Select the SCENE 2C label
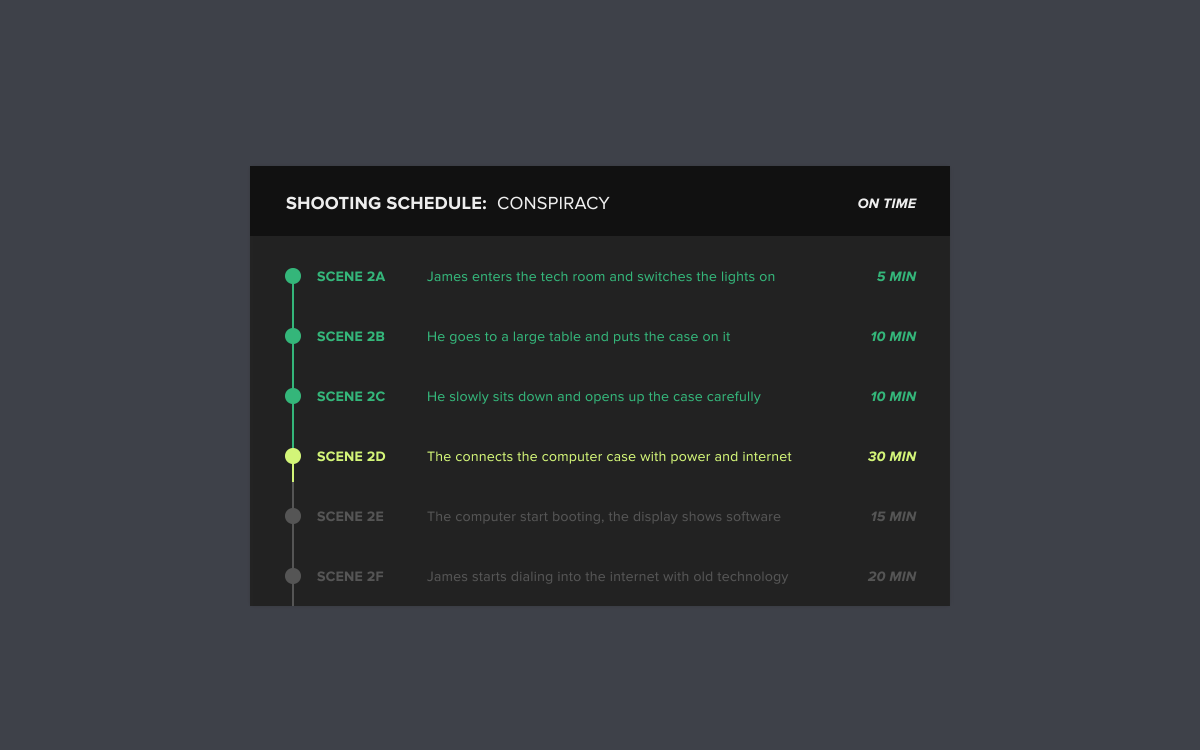The image size is (1200, 750). click(351, 396)
